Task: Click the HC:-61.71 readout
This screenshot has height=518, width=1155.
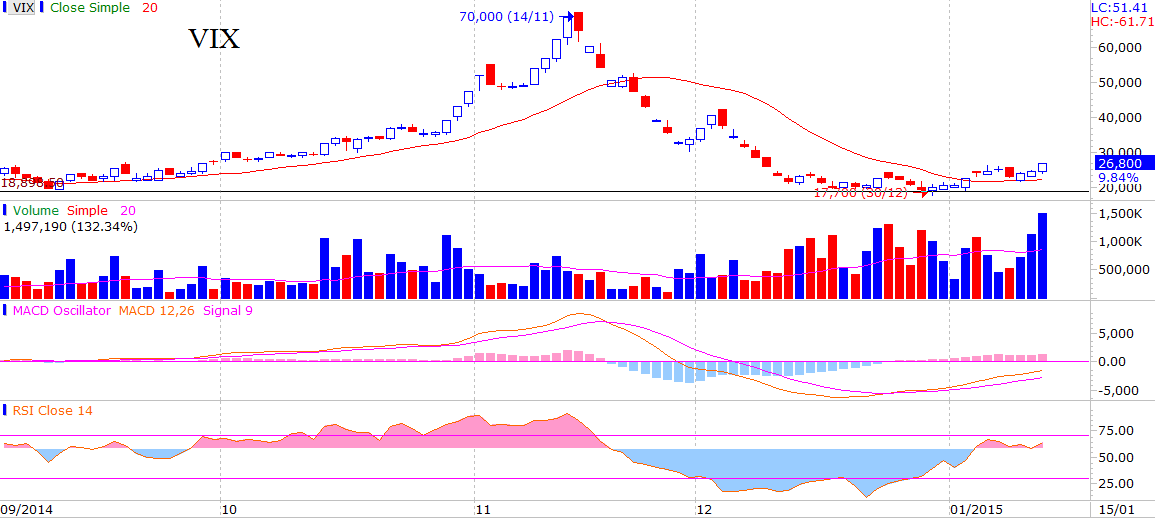Action: 1122,21
